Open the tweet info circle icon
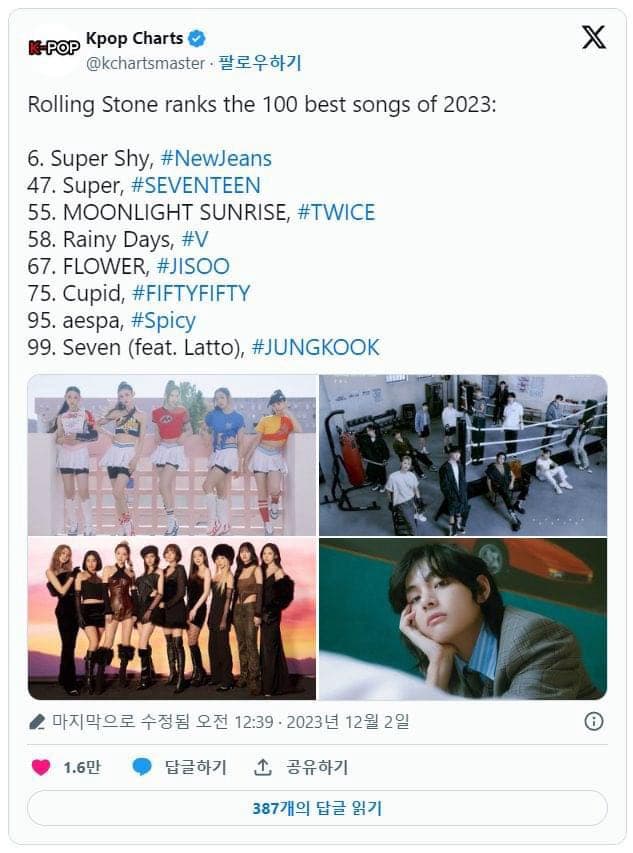Image resolution: width=633 pixels, height=853 pixels. pos(593,721)
